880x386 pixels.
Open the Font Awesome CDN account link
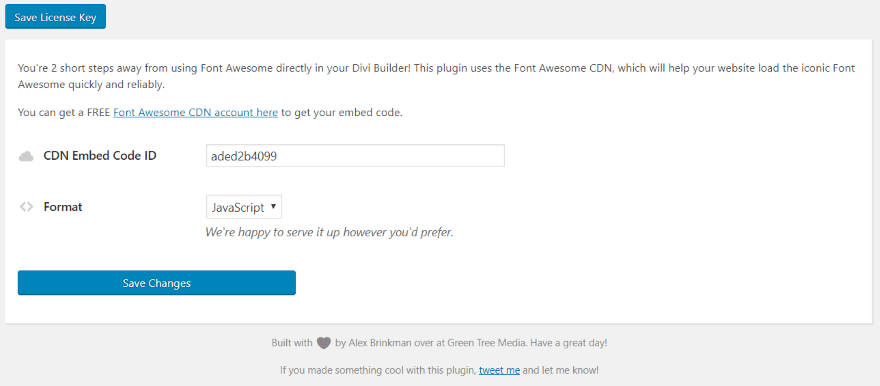[x=195, y=112]
